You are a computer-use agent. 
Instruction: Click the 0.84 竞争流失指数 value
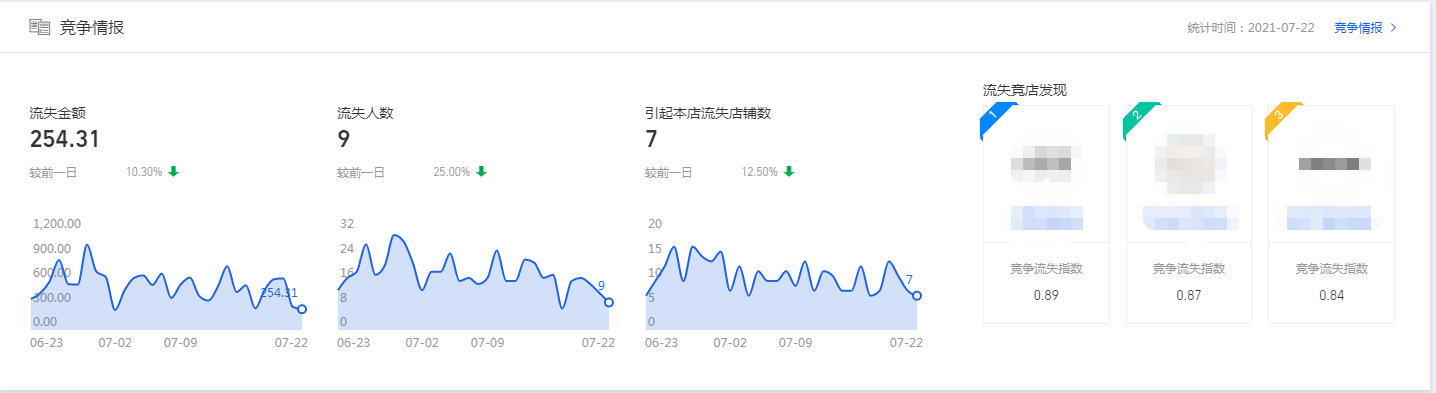pos(1331,295)
